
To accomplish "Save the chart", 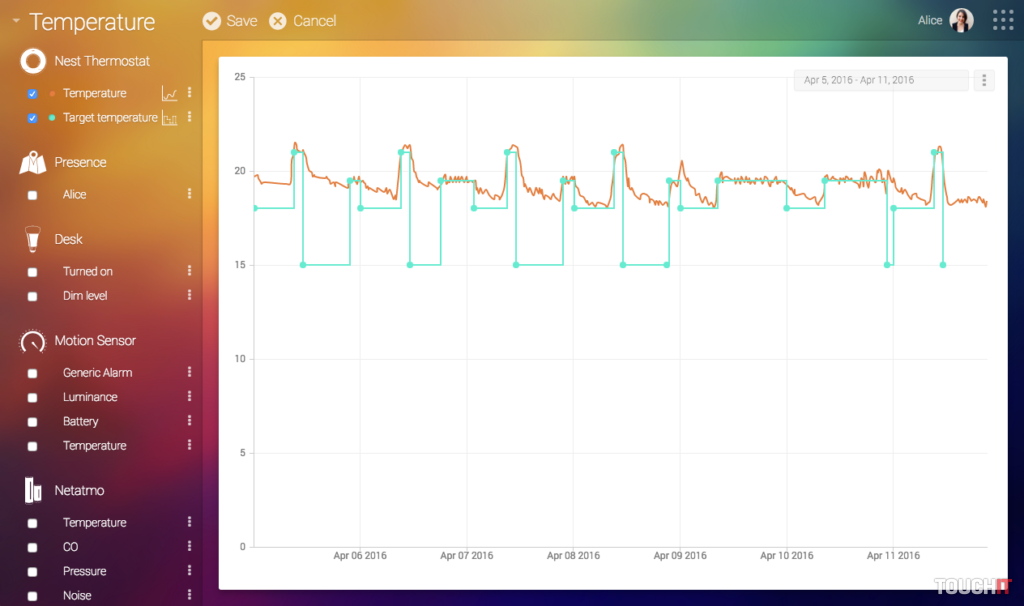I will 230,21.
